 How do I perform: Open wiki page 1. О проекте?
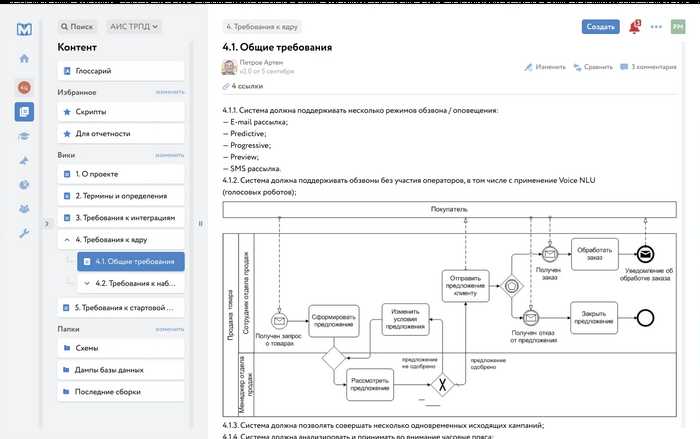tap(121, 174)
